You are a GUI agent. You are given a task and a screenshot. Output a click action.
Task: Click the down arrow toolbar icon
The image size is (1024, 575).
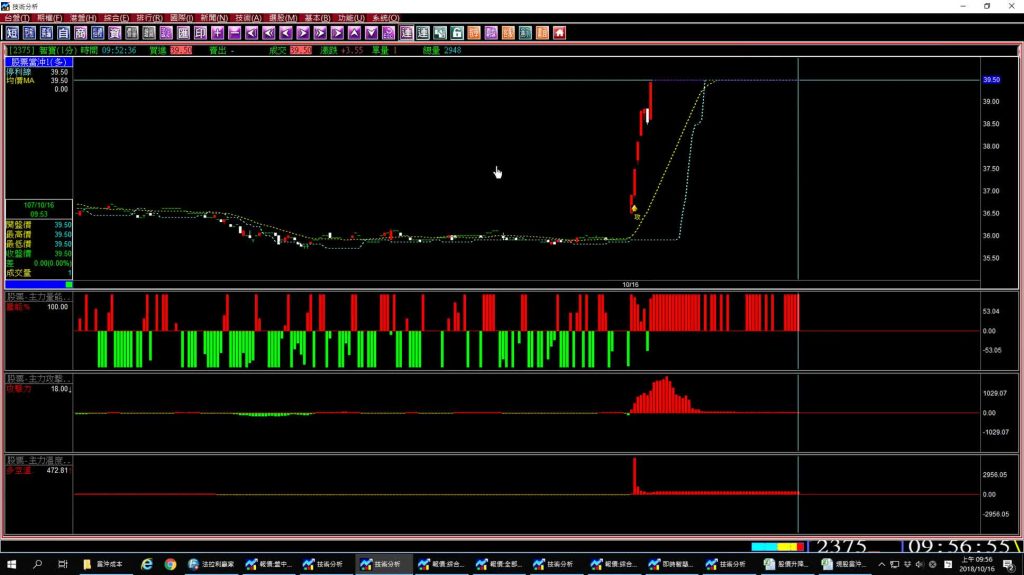pyautogui.click(x=371, y=33)
